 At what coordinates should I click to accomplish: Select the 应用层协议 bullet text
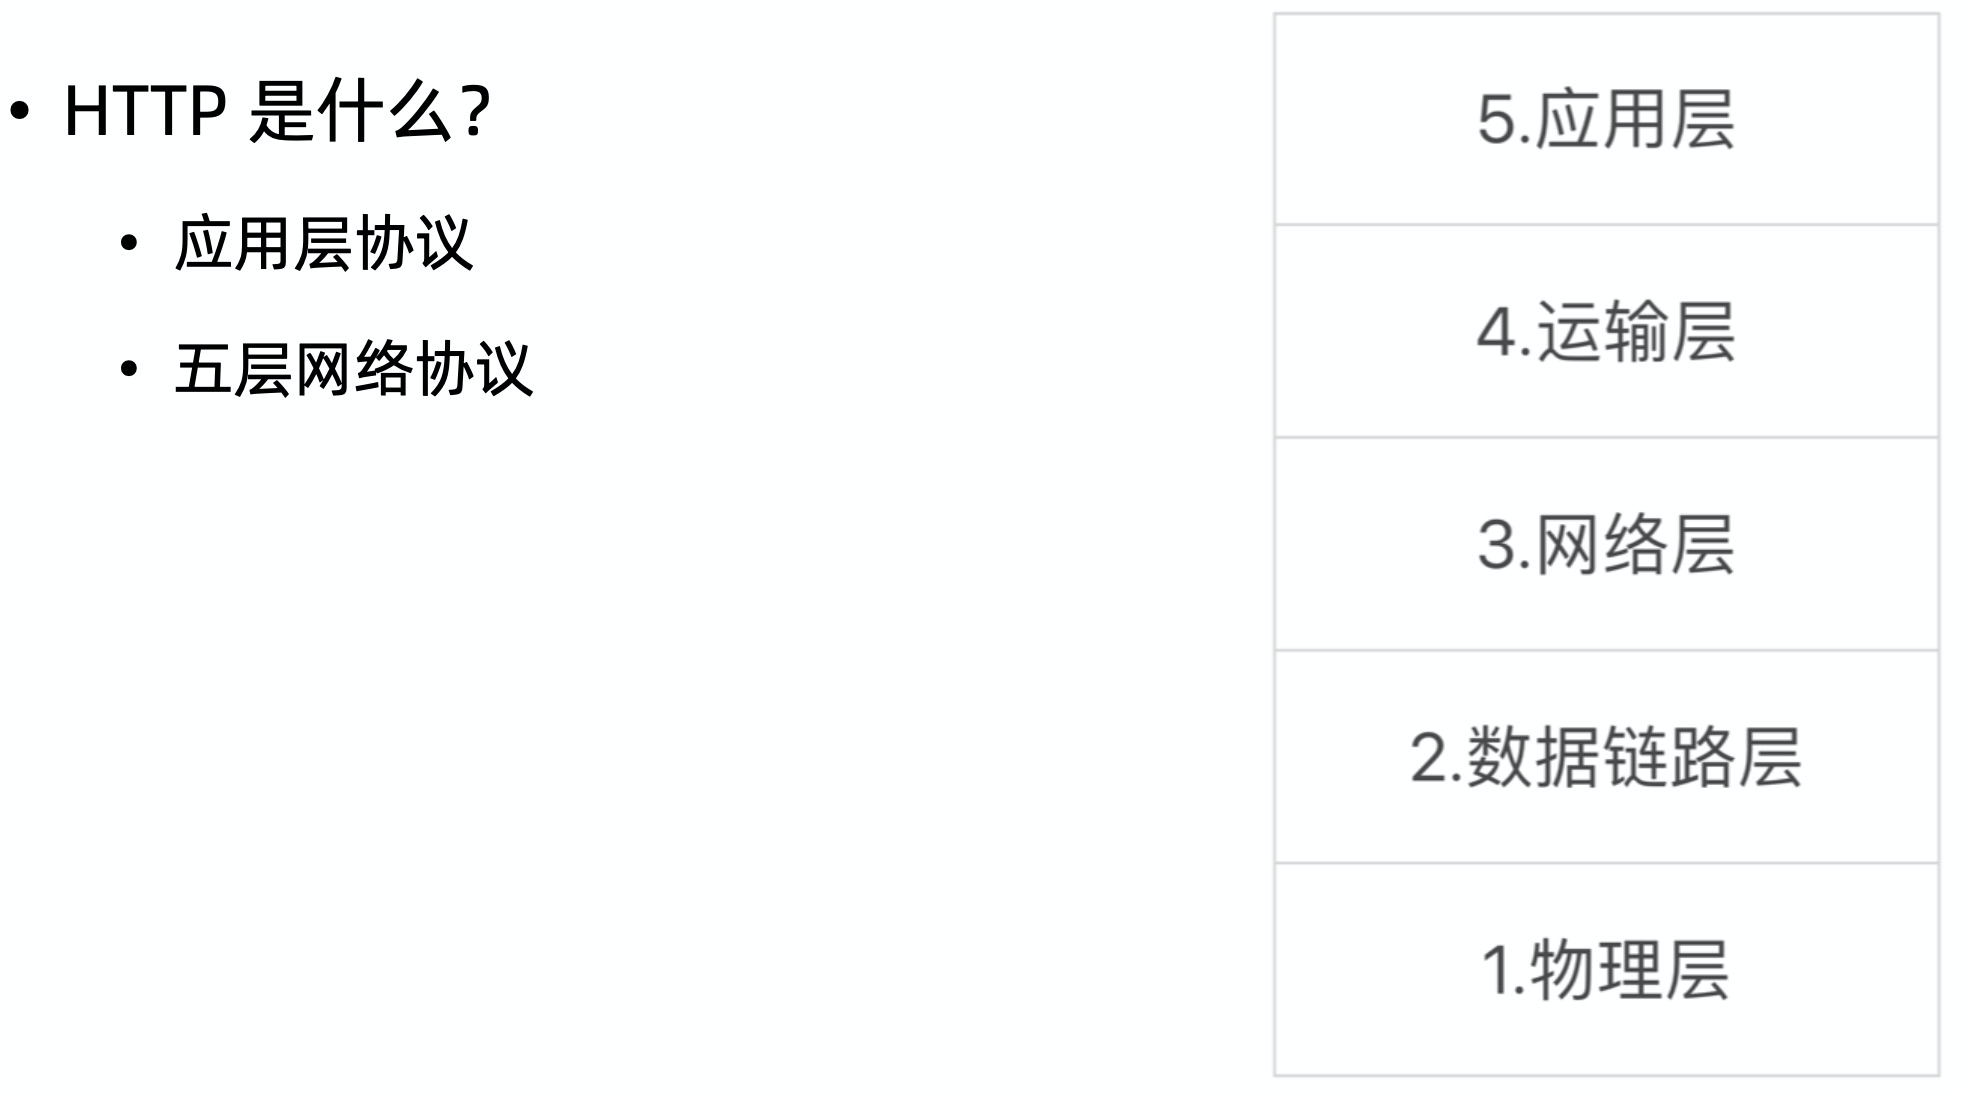tap(324, 243)
